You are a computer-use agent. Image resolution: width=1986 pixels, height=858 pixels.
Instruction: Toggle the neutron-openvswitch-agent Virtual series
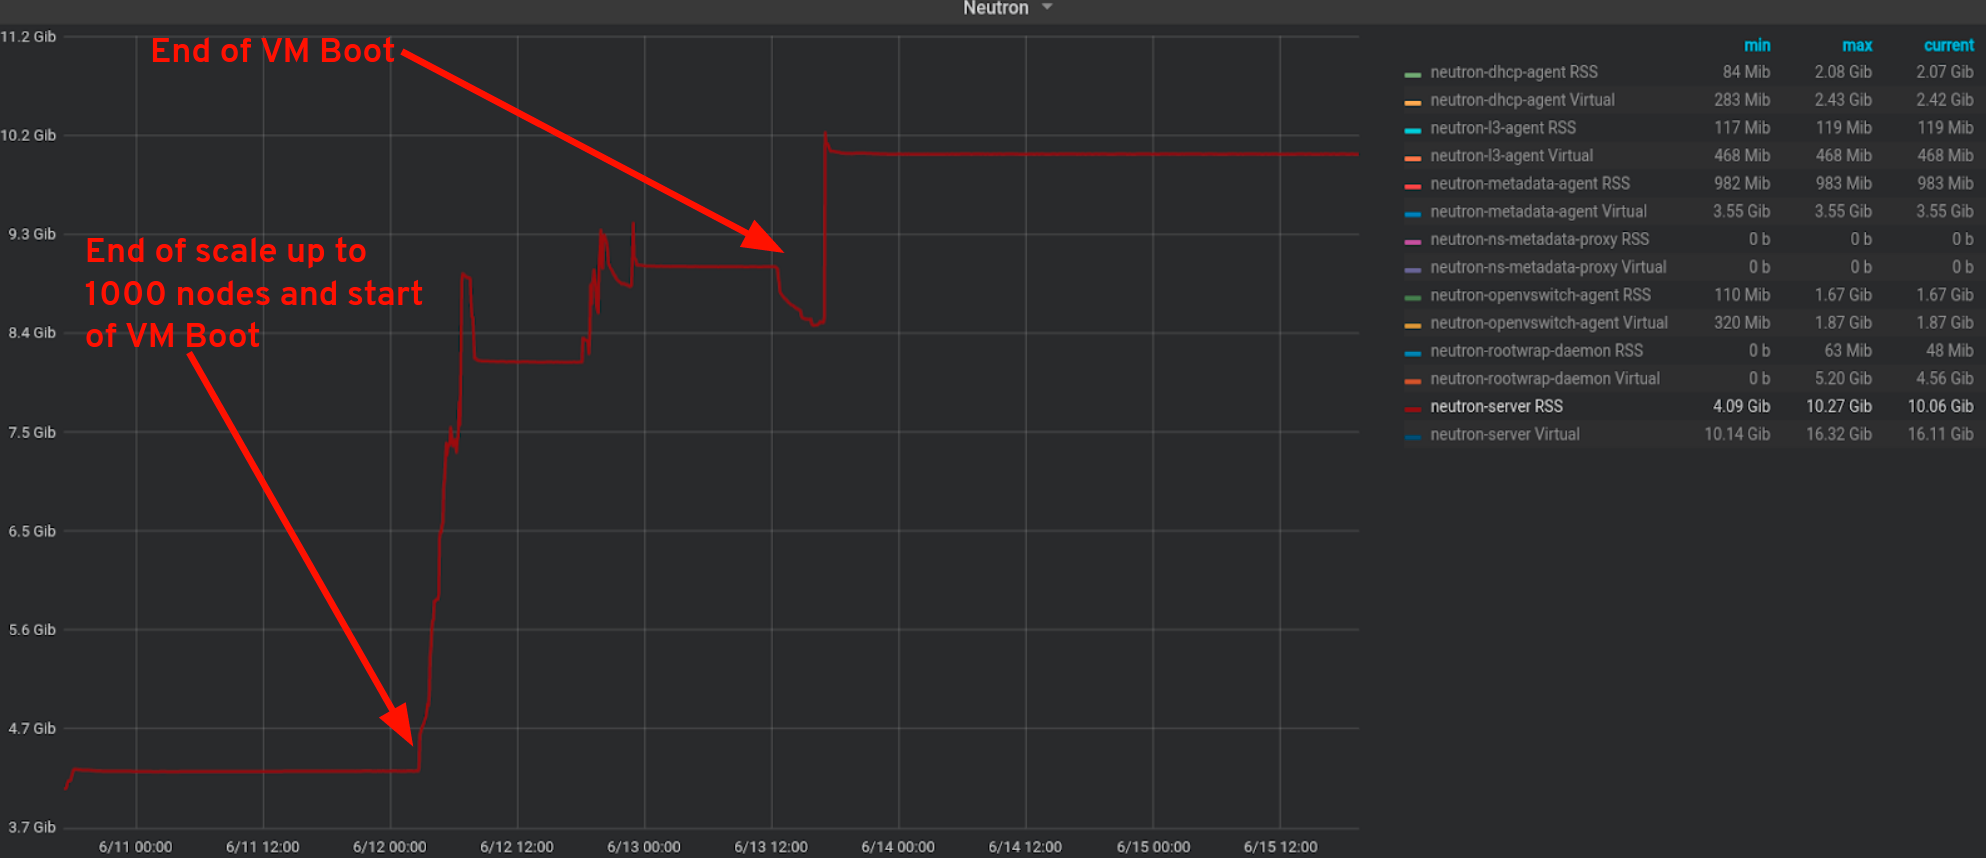[x=1549, y=323]
